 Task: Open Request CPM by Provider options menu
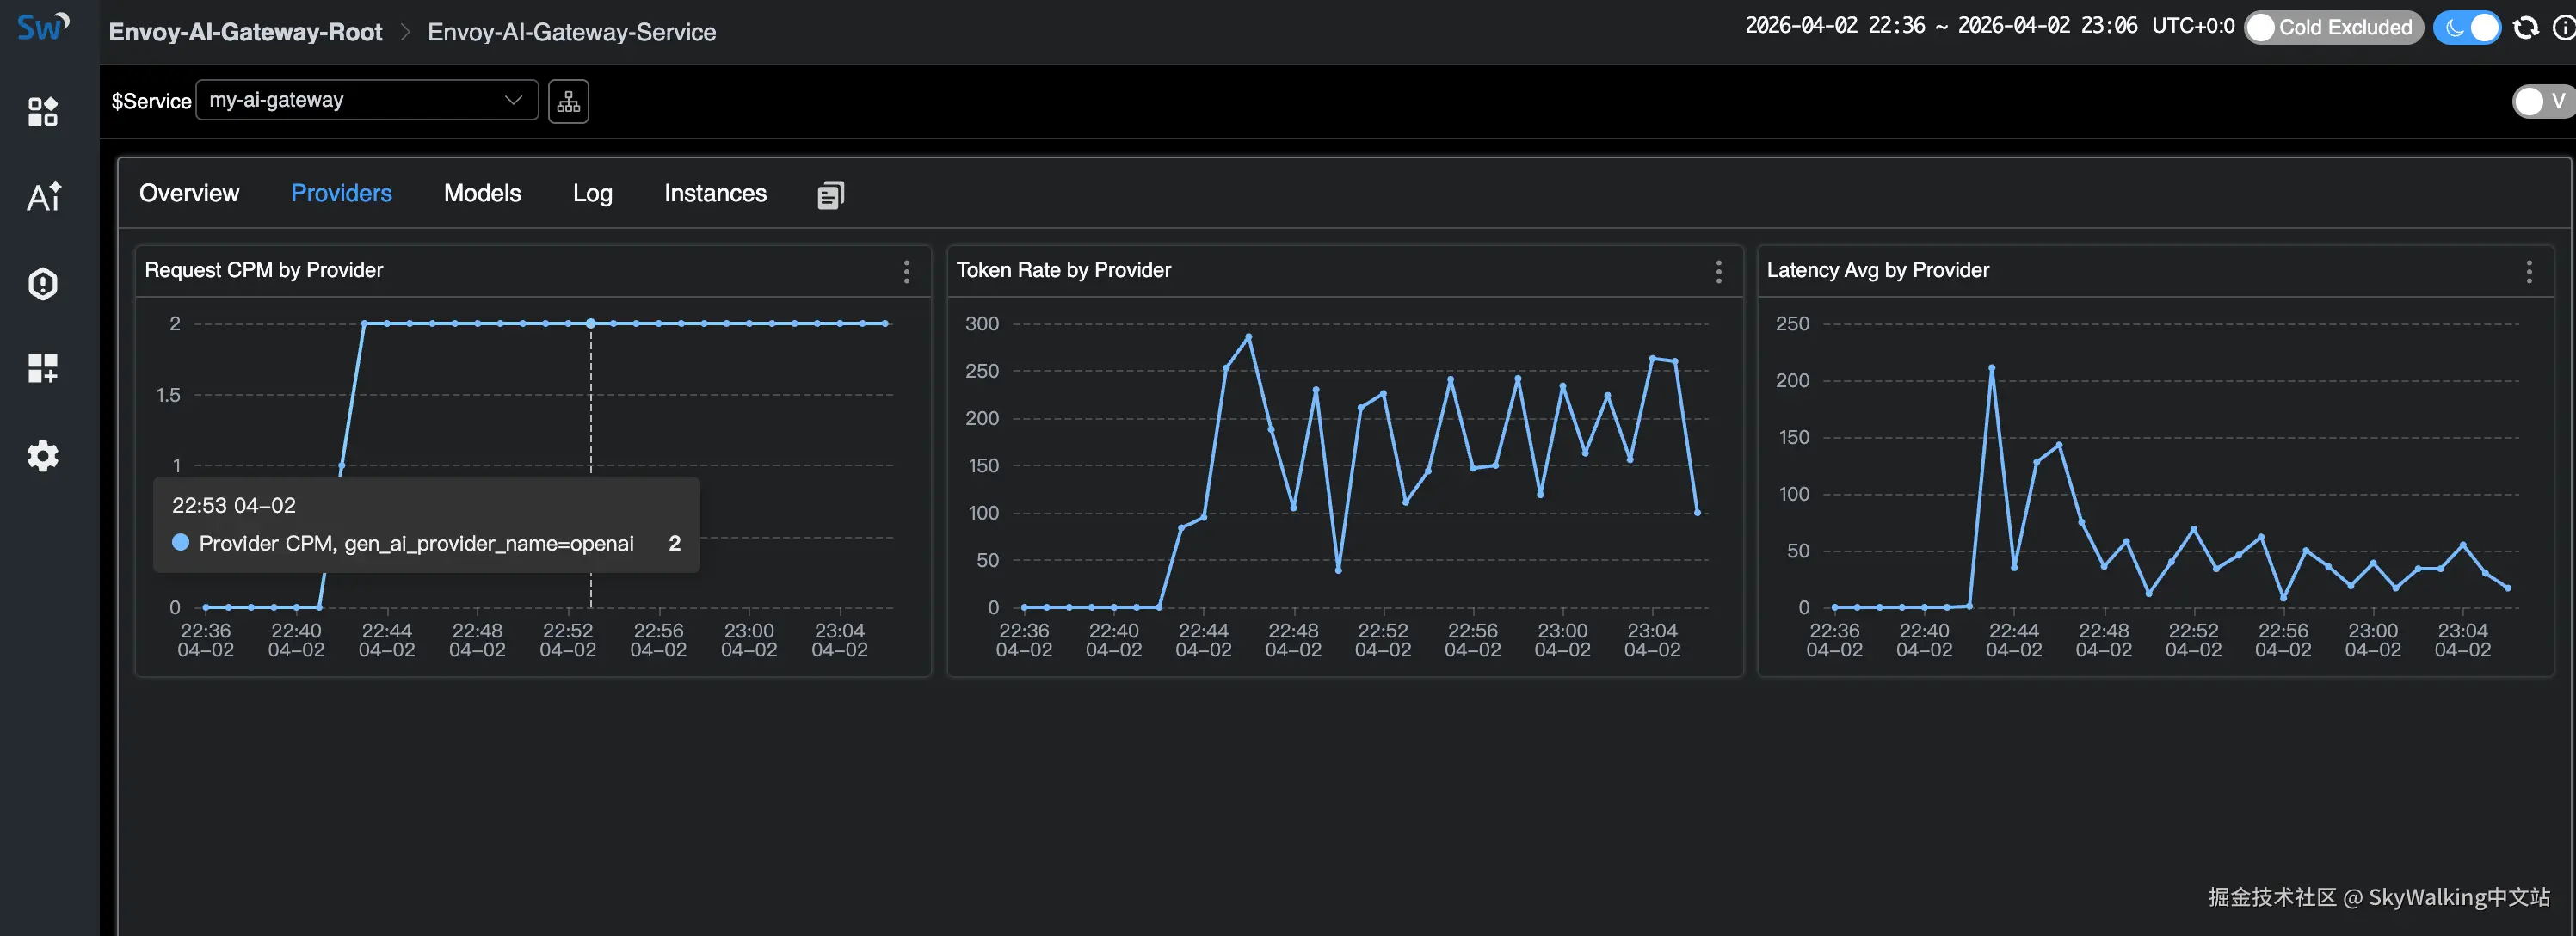[906, 271]
